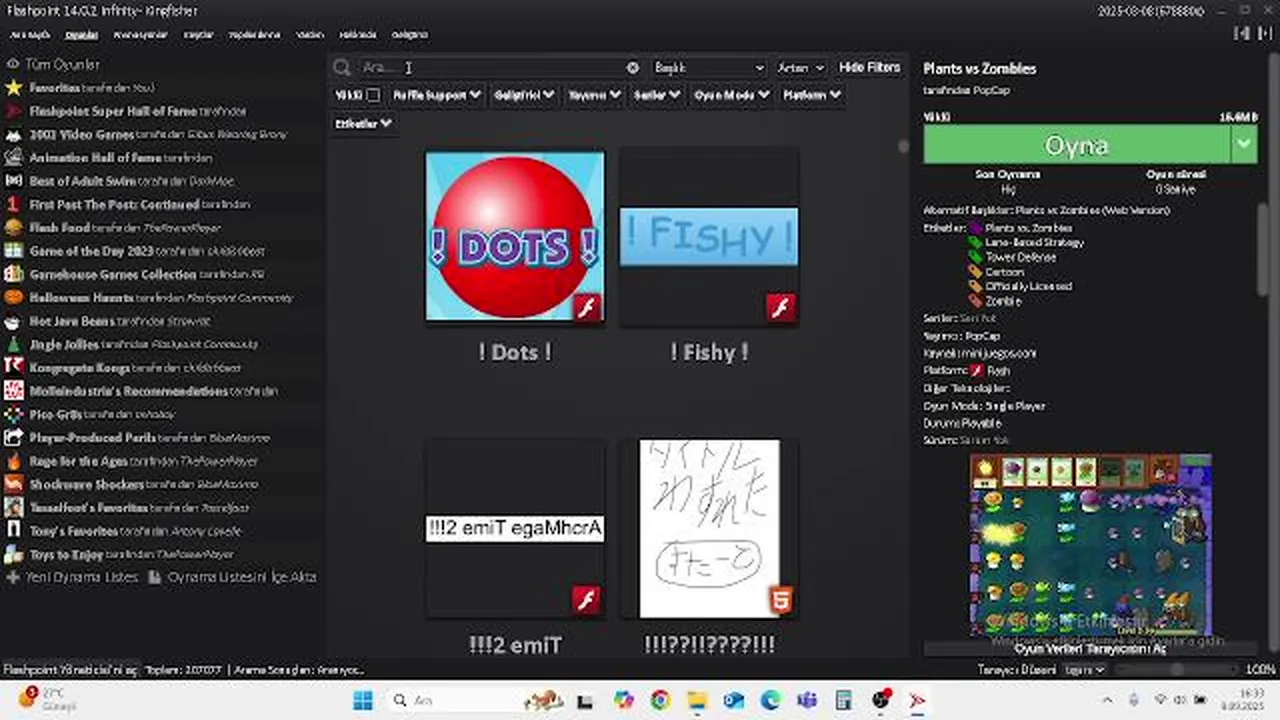This screenshot has height=720, width=1280.
Task: Open the Başlık sort-by dropdown
Action: (x=708, y=67)
